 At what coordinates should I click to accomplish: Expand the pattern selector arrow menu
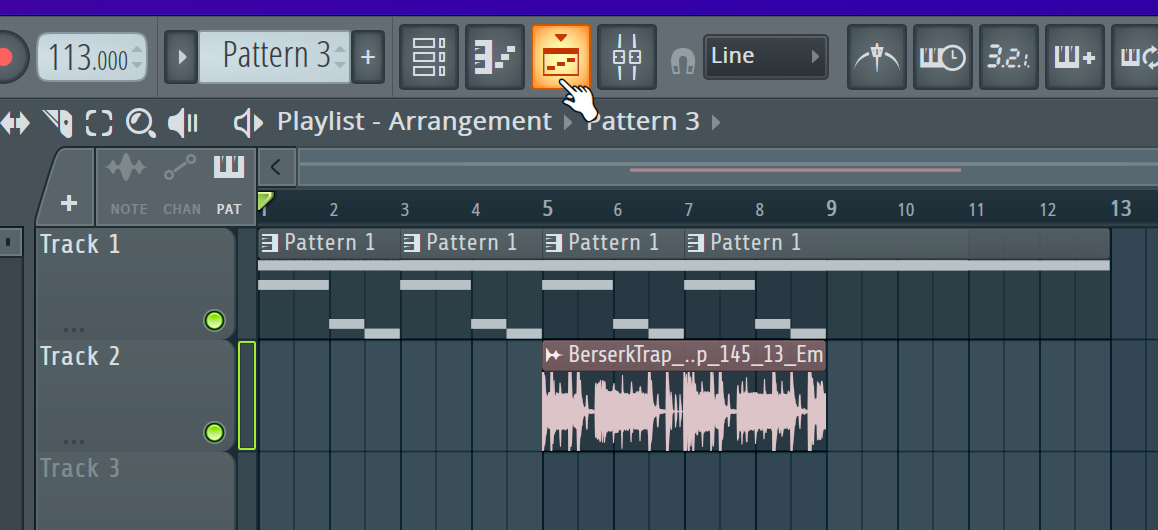click(x=181, y=57)
